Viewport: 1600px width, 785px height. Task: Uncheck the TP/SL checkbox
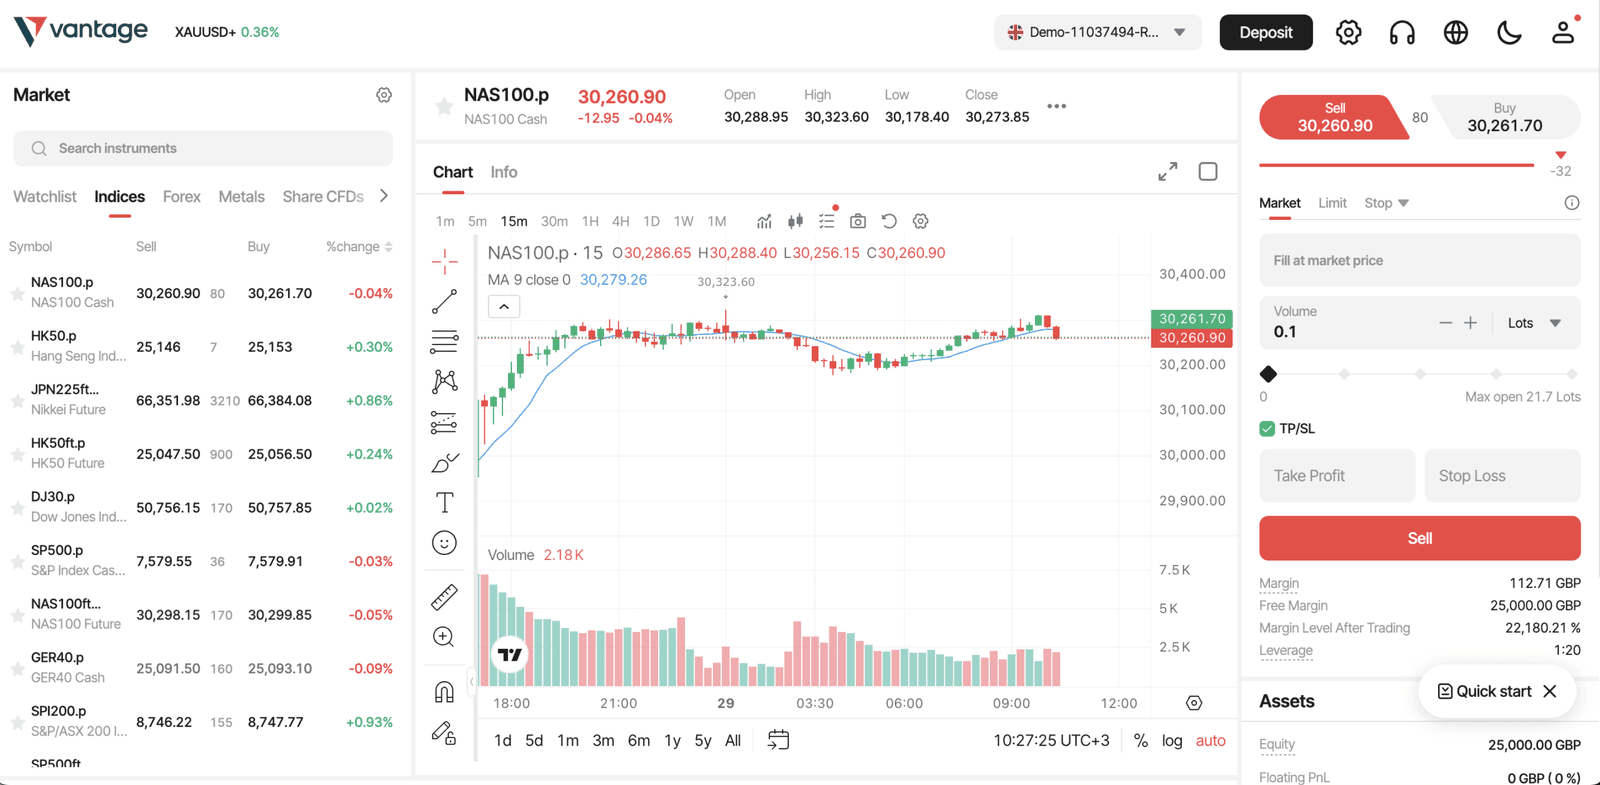pos(1267,428)
